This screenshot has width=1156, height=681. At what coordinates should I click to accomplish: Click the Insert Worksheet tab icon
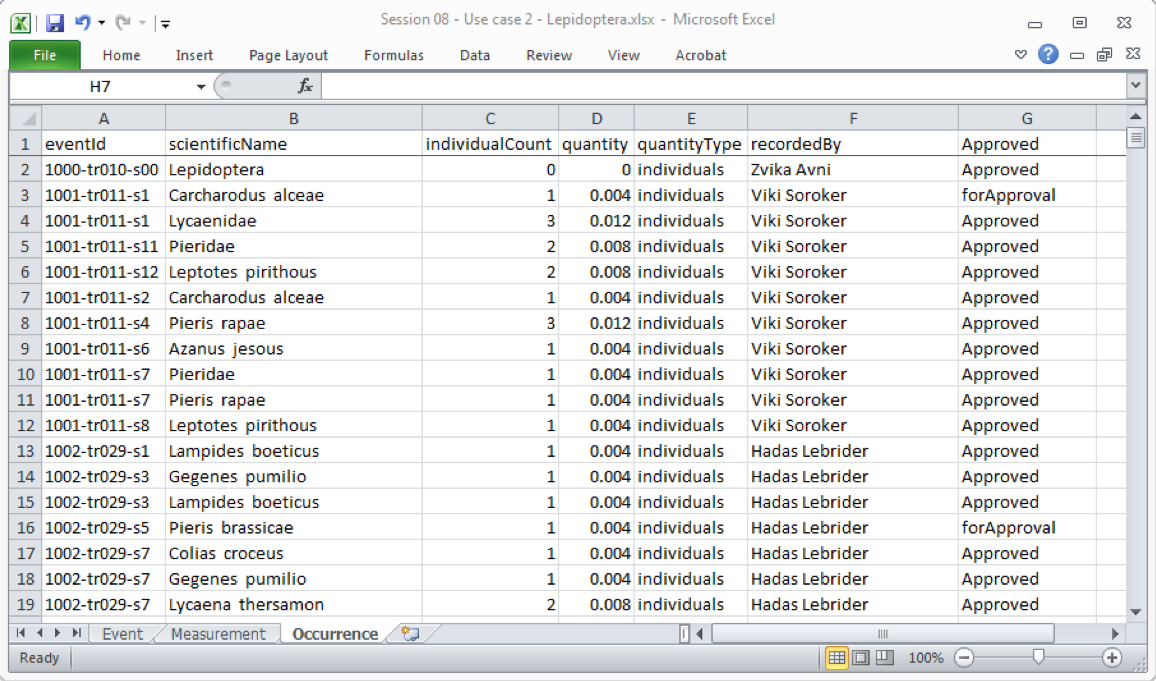[x=409, y=634]
